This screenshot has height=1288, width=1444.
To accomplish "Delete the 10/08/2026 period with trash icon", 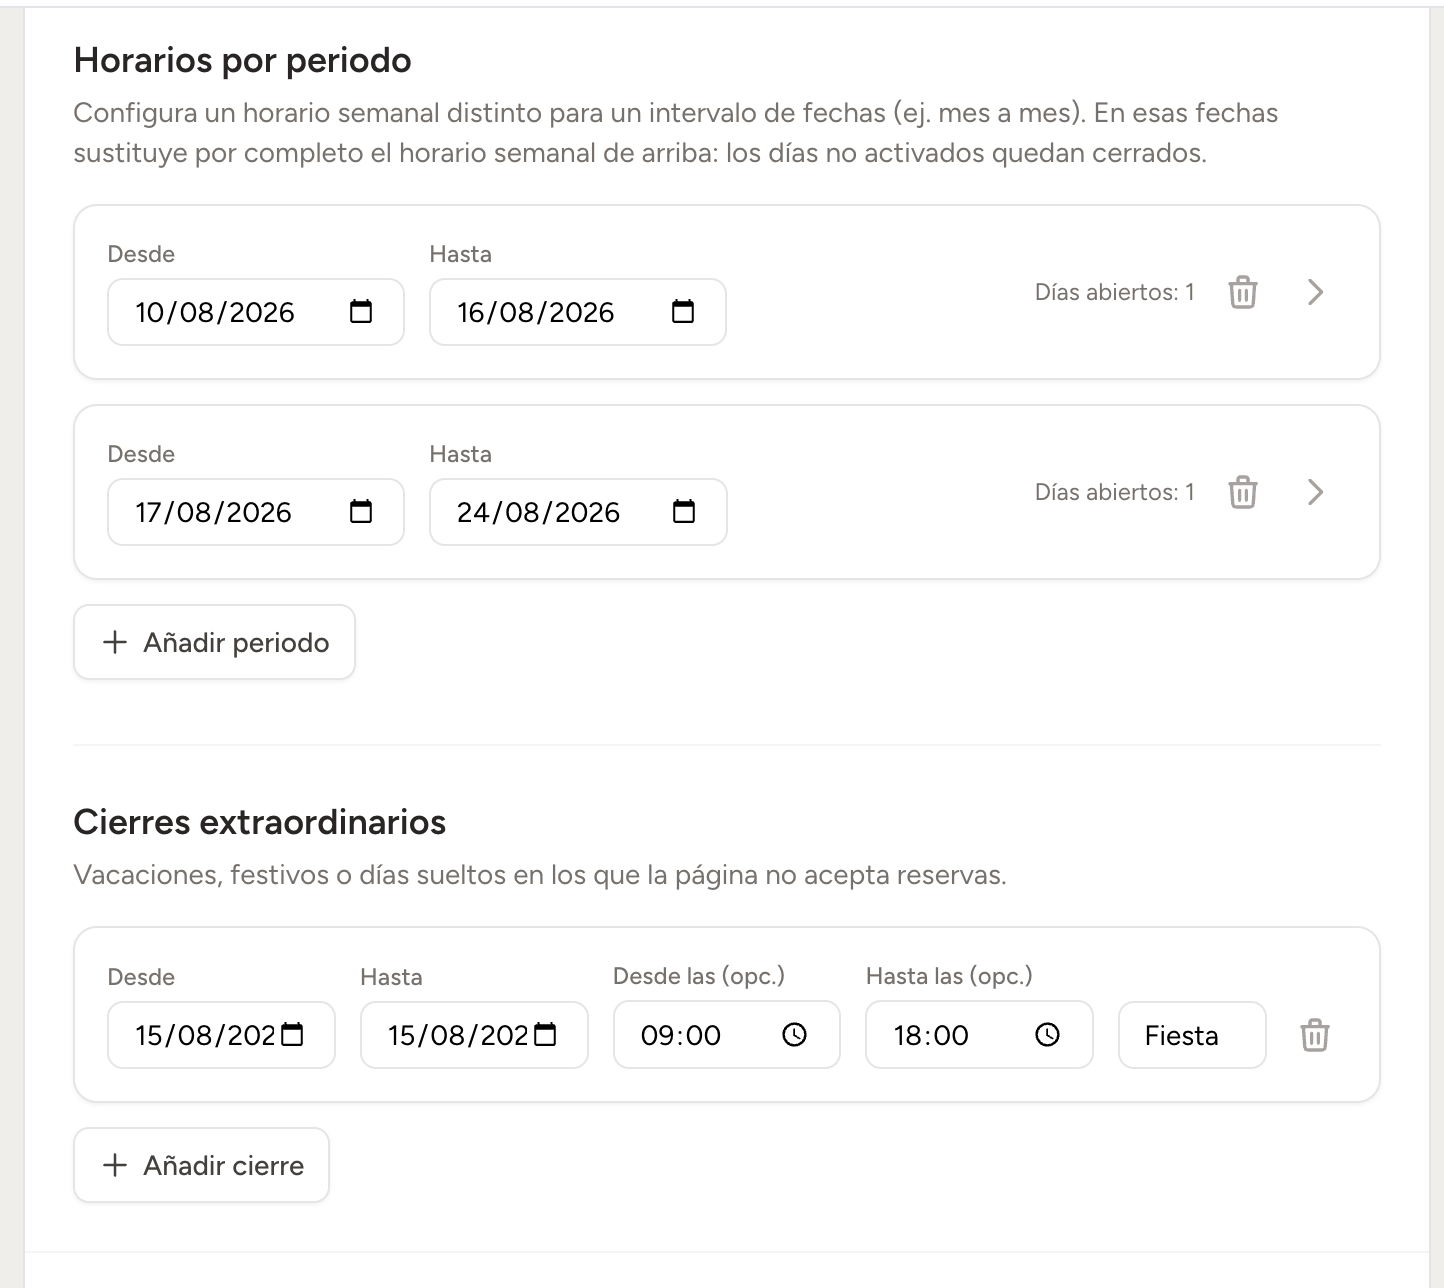I will point(1243,292).
